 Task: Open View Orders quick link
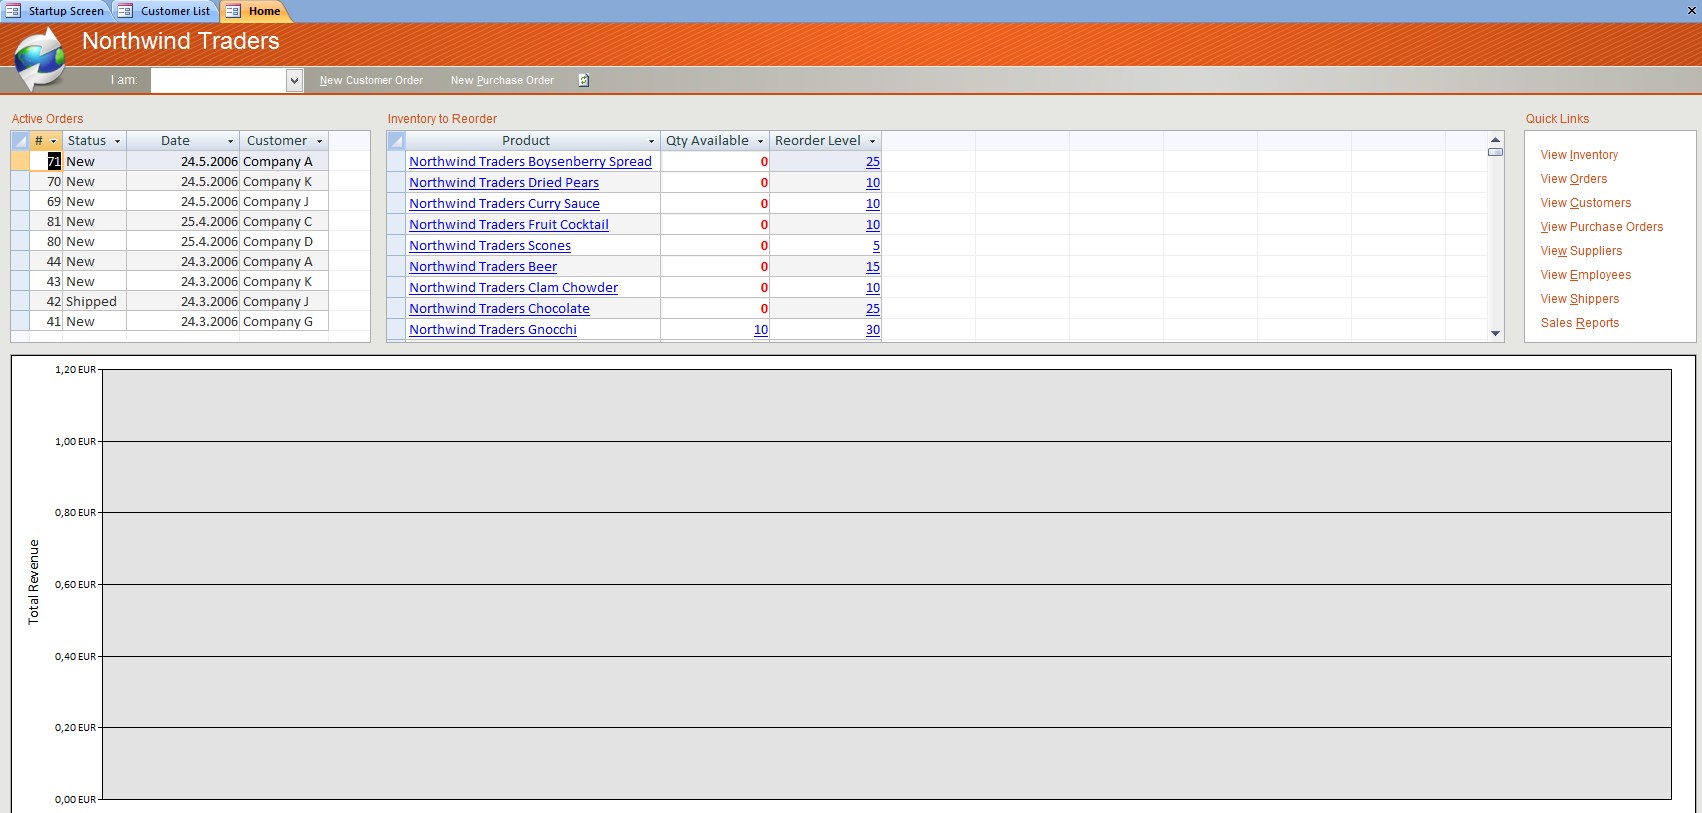click(1574, 179)
